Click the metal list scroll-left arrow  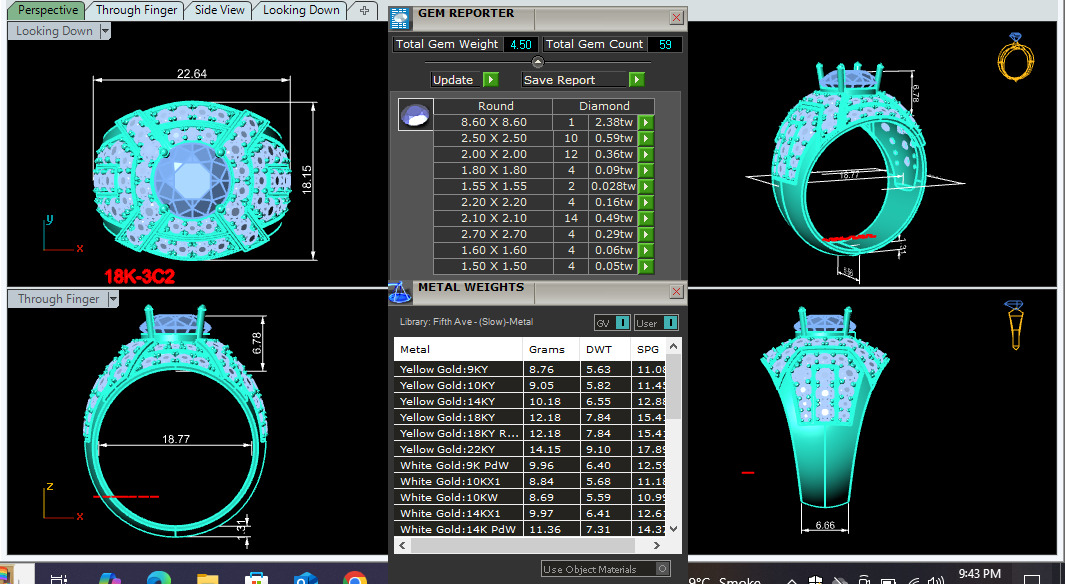coord(402,545)
